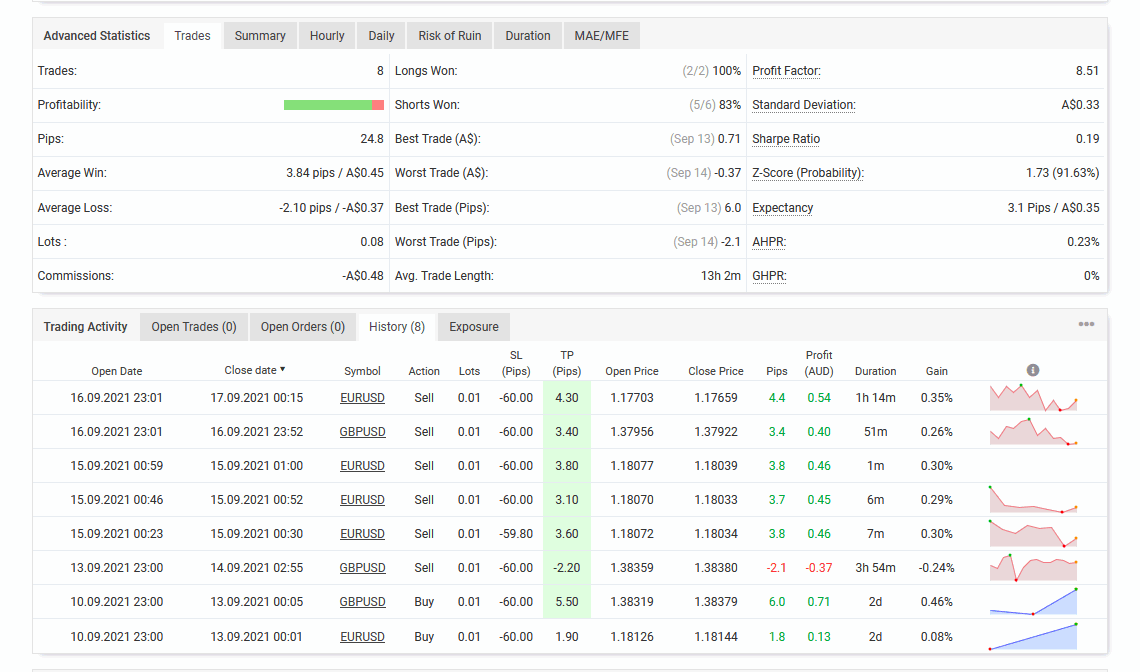This screenshot has width=1140, height=672.
Task: Click the green-red Profitability bar
Action: pos(334,105)
